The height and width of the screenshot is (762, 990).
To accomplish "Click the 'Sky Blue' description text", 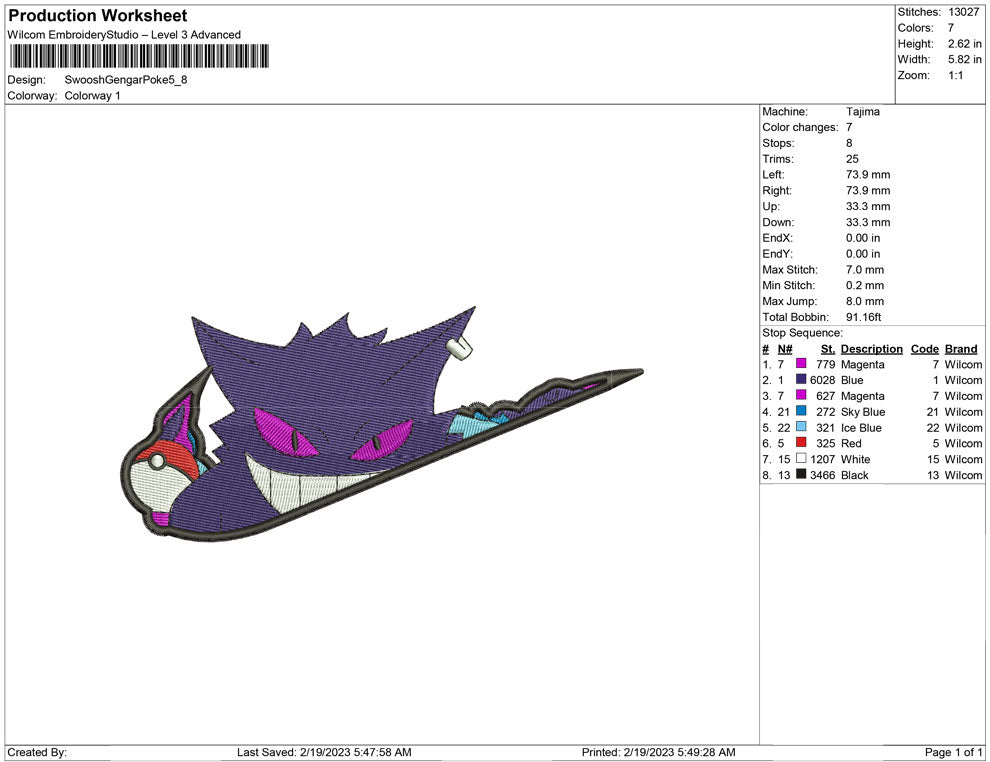I will [862, 412].
